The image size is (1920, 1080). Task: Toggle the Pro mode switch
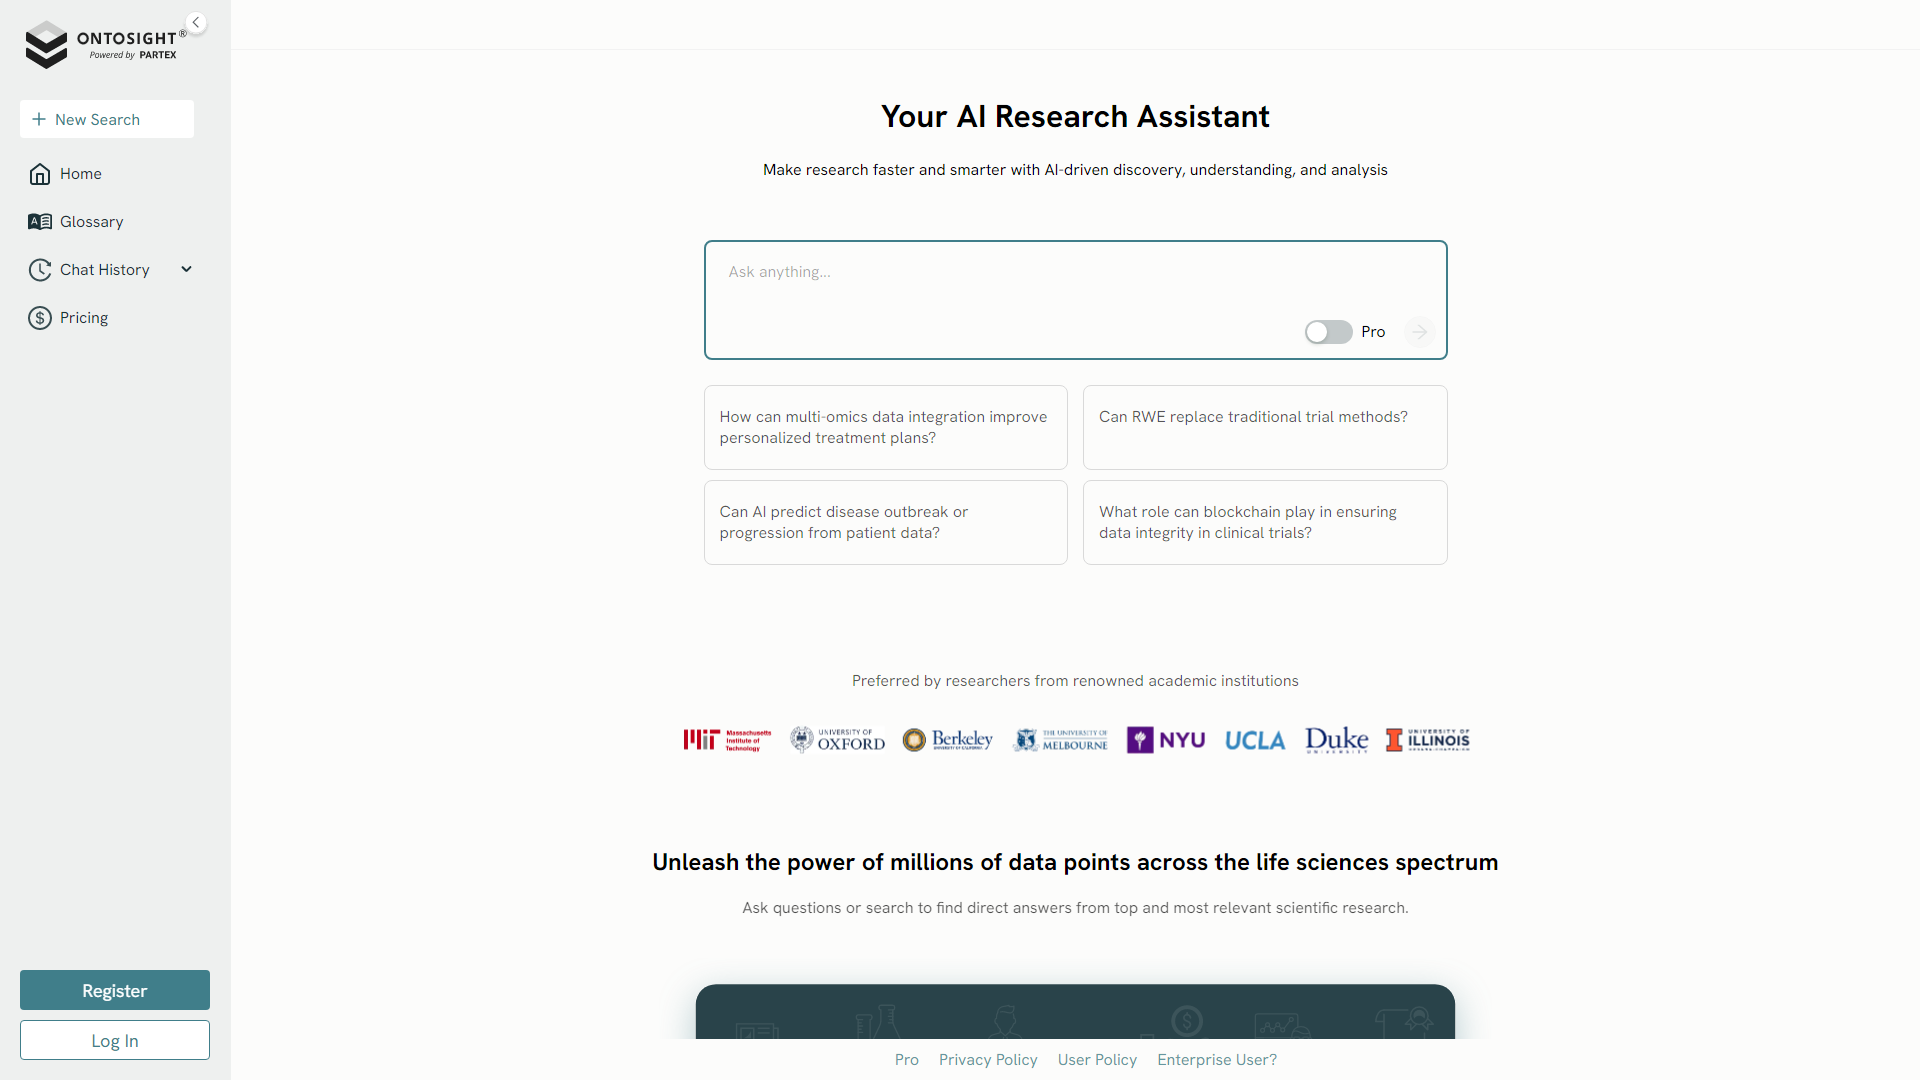click(1327, 331)
